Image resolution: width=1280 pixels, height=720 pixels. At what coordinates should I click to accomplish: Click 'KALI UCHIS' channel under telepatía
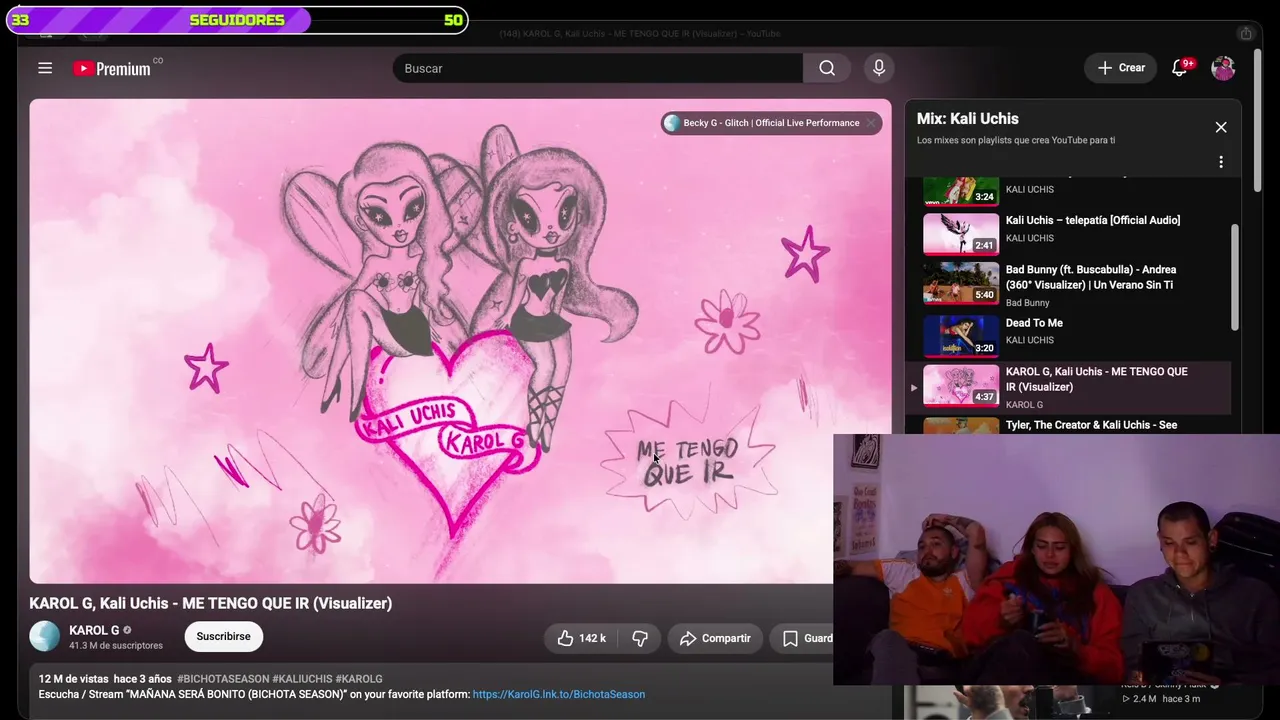tap(1030, 238)
